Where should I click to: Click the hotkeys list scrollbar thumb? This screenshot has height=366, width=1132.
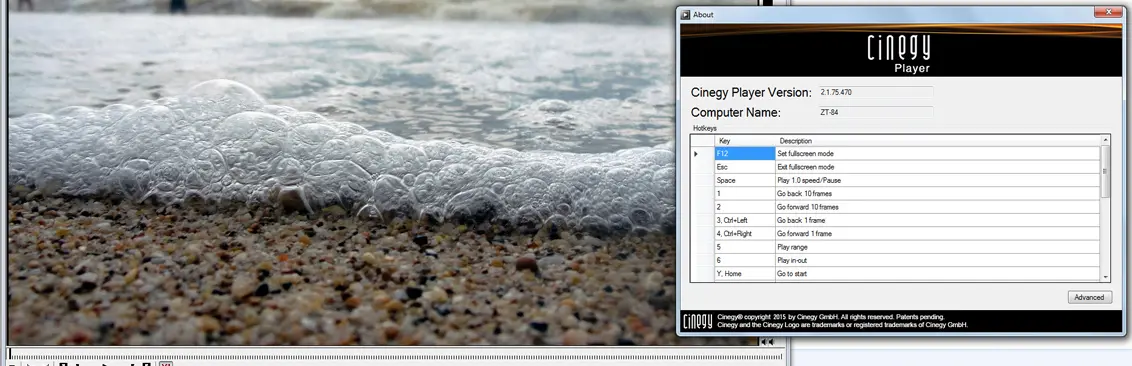[x=1105, y=171]
